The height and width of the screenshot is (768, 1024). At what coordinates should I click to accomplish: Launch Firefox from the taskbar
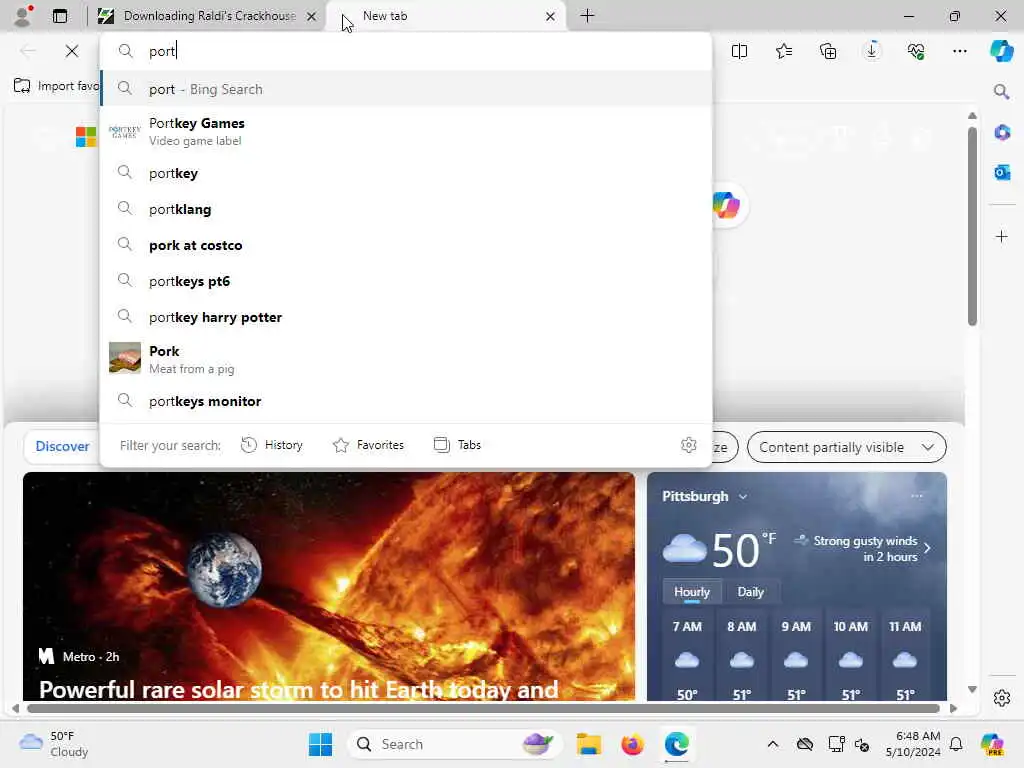[632, 744]
